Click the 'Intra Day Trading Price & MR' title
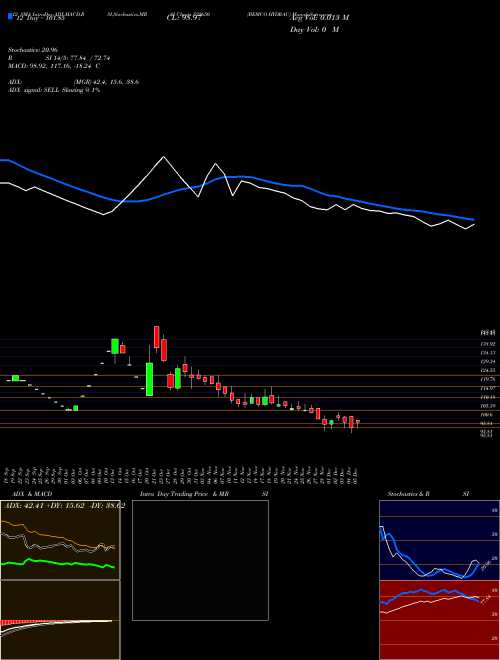Image resolution: width=500 pixels, height=660 pixels. pos(184,494)
